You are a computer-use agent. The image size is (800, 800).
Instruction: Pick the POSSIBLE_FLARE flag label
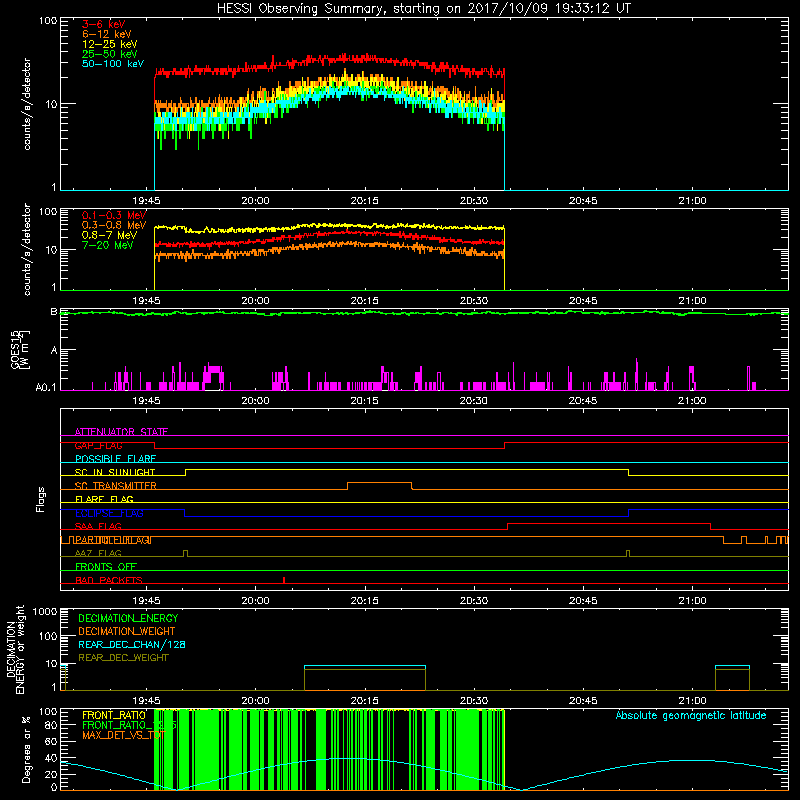coord(115,459)
